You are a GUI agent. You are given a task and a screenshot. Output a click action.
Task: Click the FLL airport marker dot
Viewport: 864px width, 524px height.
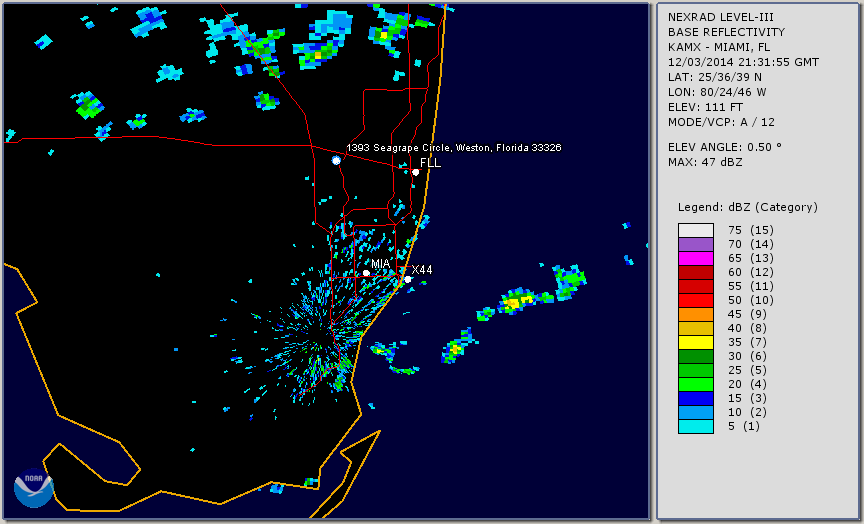415,172
